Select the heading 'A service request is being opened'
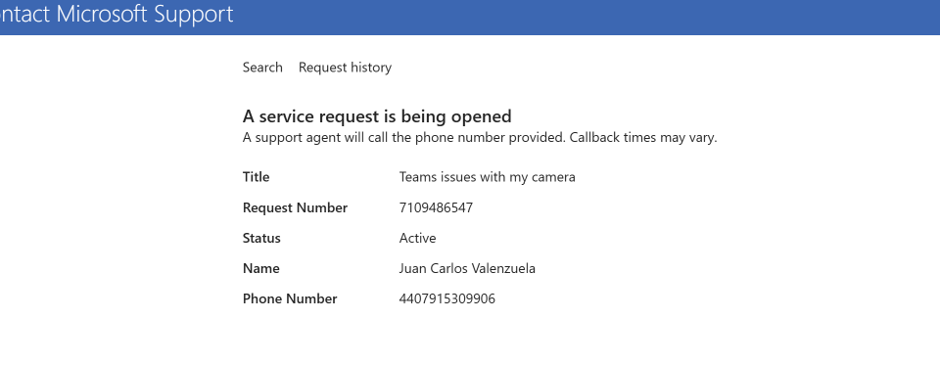The height and width of the screenshot is (365, 940). pyautogui.click(x=377, y=116)
